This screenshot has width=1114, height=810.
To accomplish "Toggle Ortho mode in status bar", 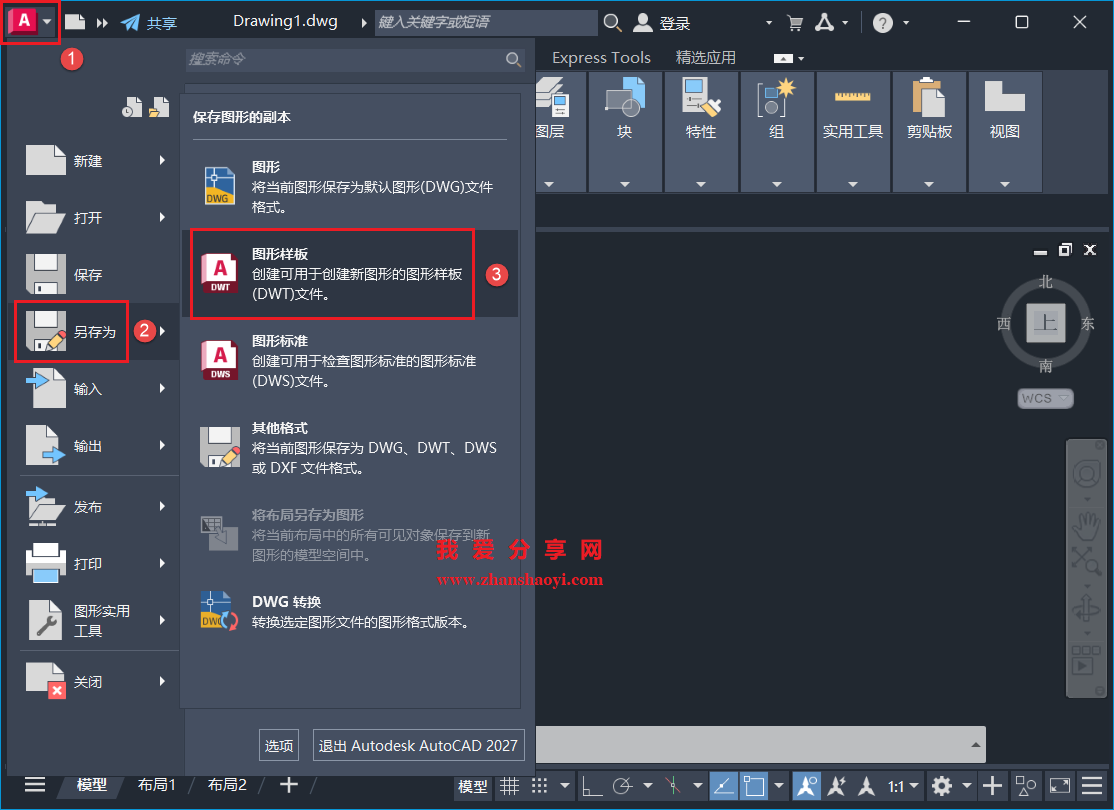I will (x=592, y=786).
